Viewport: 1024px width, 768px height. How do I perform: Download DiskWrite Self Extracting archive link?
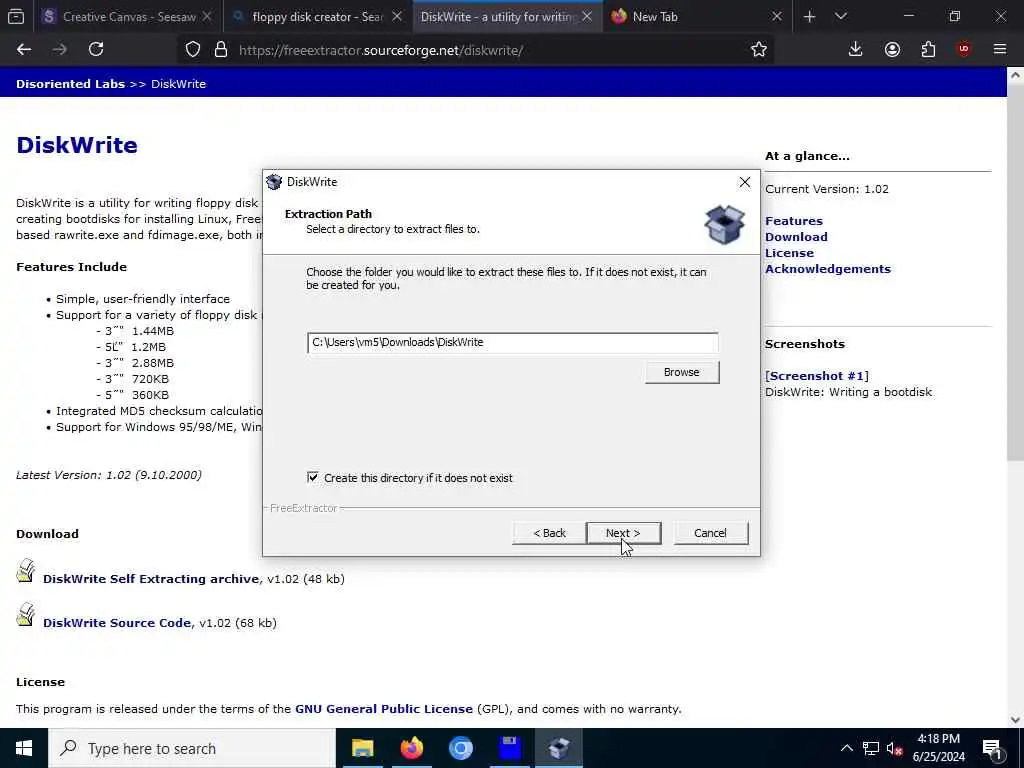click(x=151, y=579)
